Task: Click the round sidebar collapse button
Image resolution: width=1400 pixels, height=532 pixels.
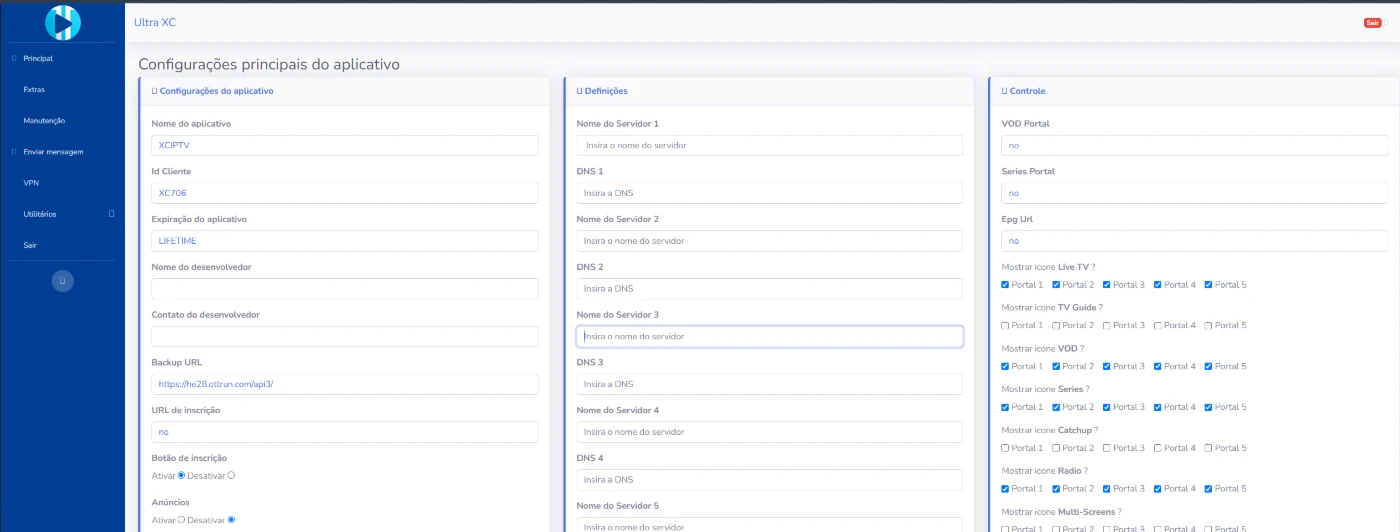Action: (x=62, y=282)
